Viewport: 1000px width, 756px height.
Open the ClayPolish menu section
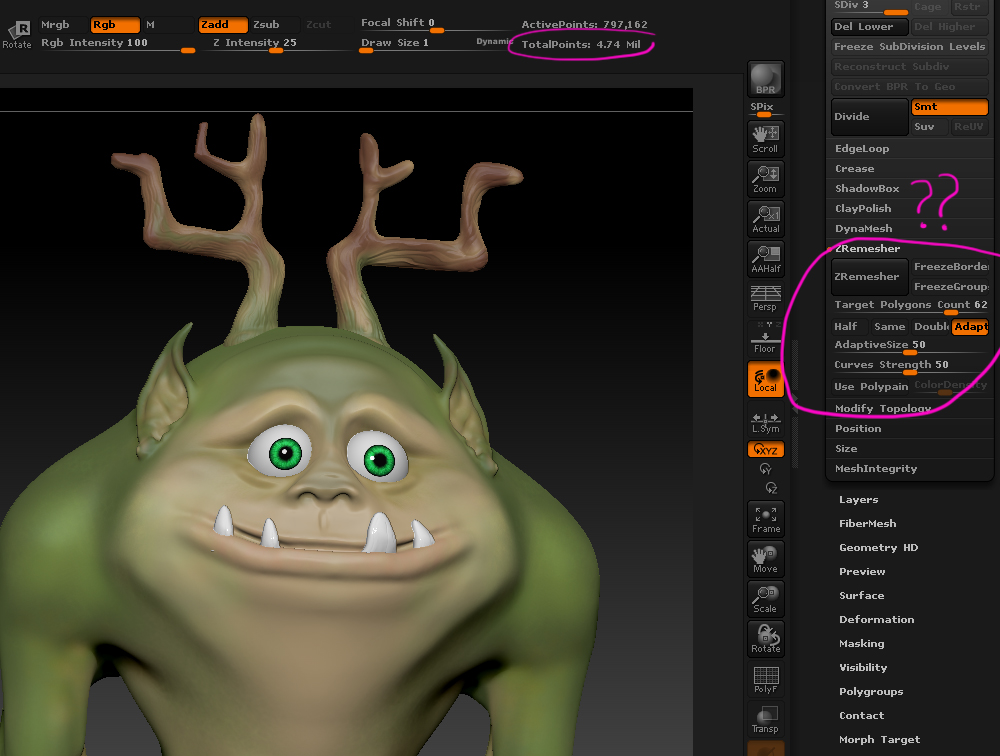coord(863,209)
